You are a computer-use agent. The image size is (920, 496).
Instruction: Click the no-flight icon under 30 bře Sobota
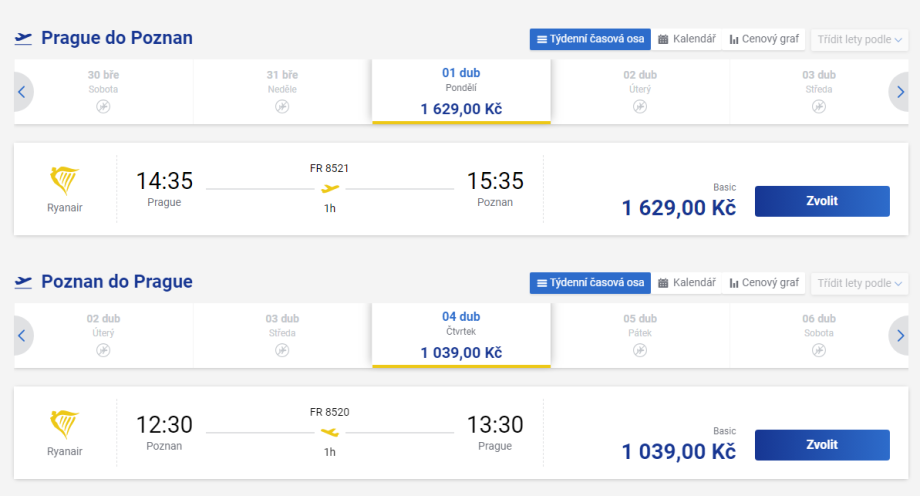tap(103, 106)
